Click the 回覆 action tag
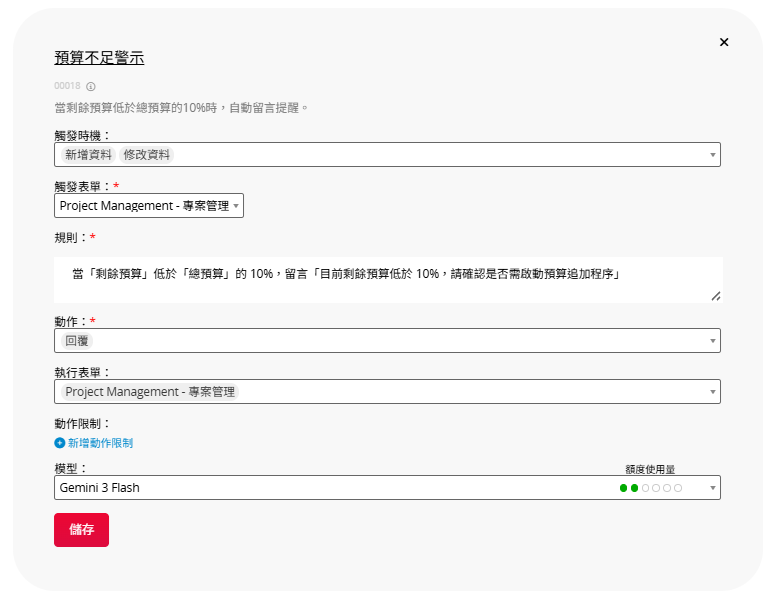The image size is (768, 610). click(77, 341)
